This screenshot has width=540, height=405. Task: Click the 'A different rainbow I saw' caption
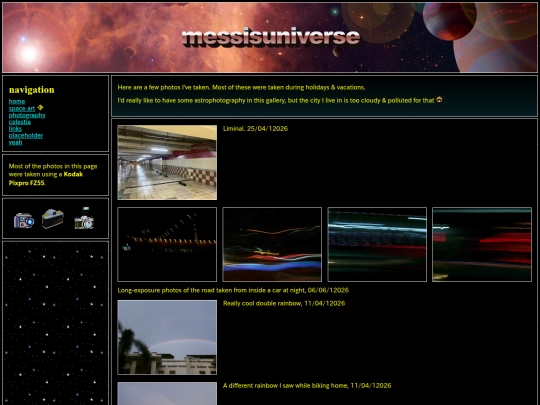[x=307, y=385]
